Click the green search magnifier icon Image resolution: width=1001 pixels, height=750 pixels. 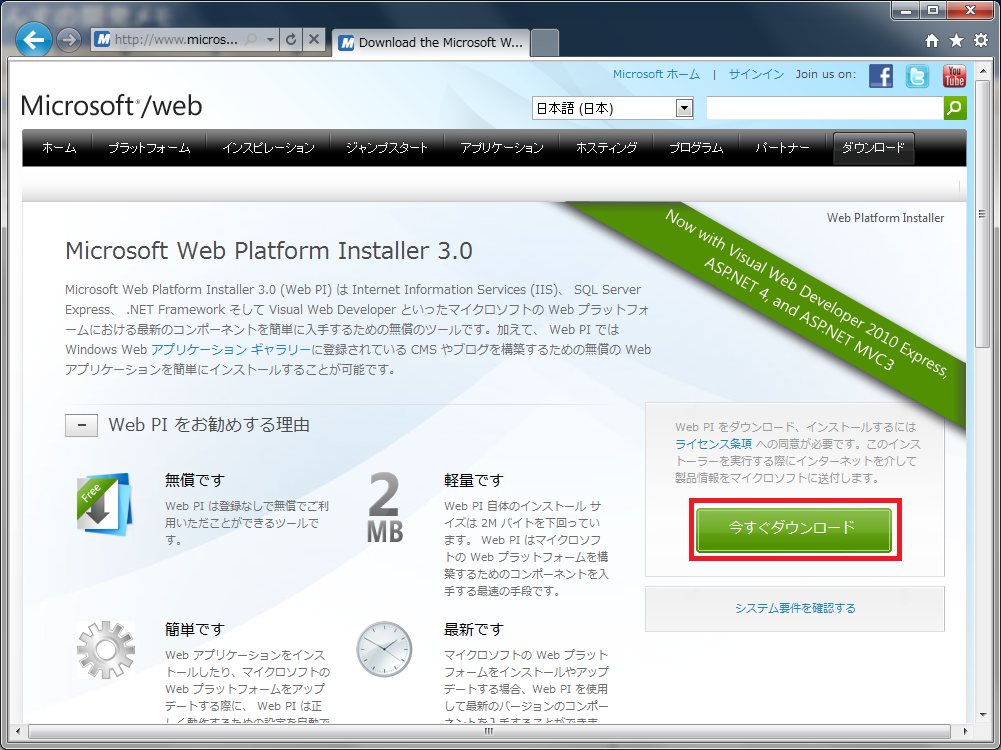955,107
